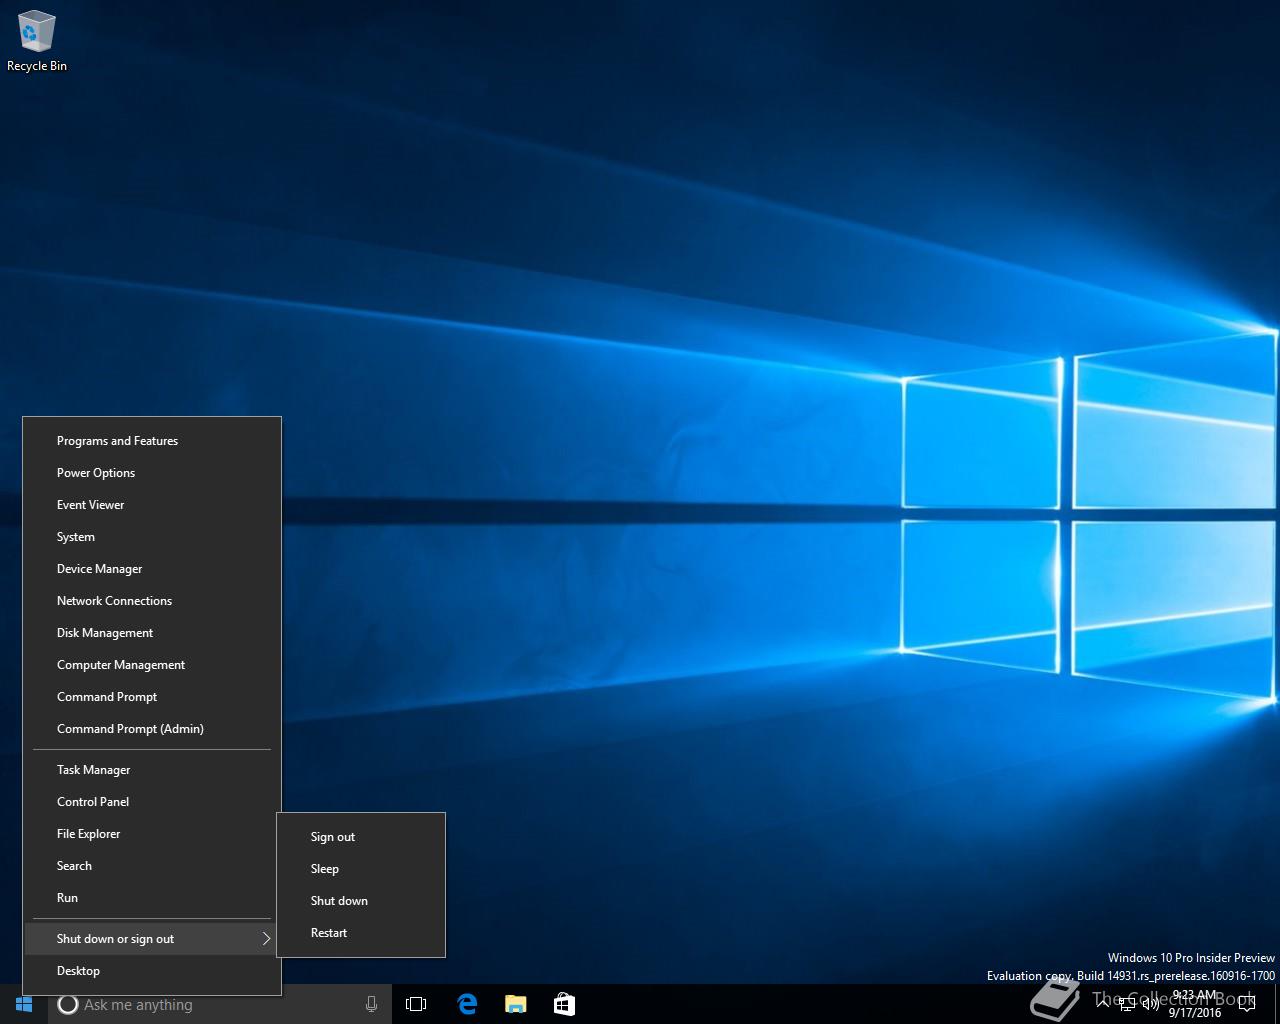Expand Shut down or sign out submenu
1280x1024 pixels.
(x=152, y=939)
